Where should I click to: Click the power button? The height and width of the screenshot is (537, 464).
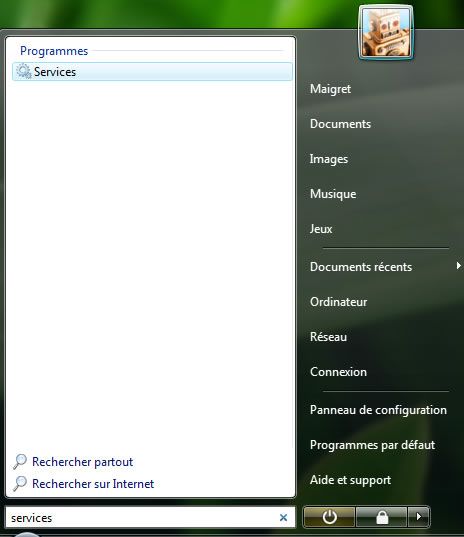[329, 517]
